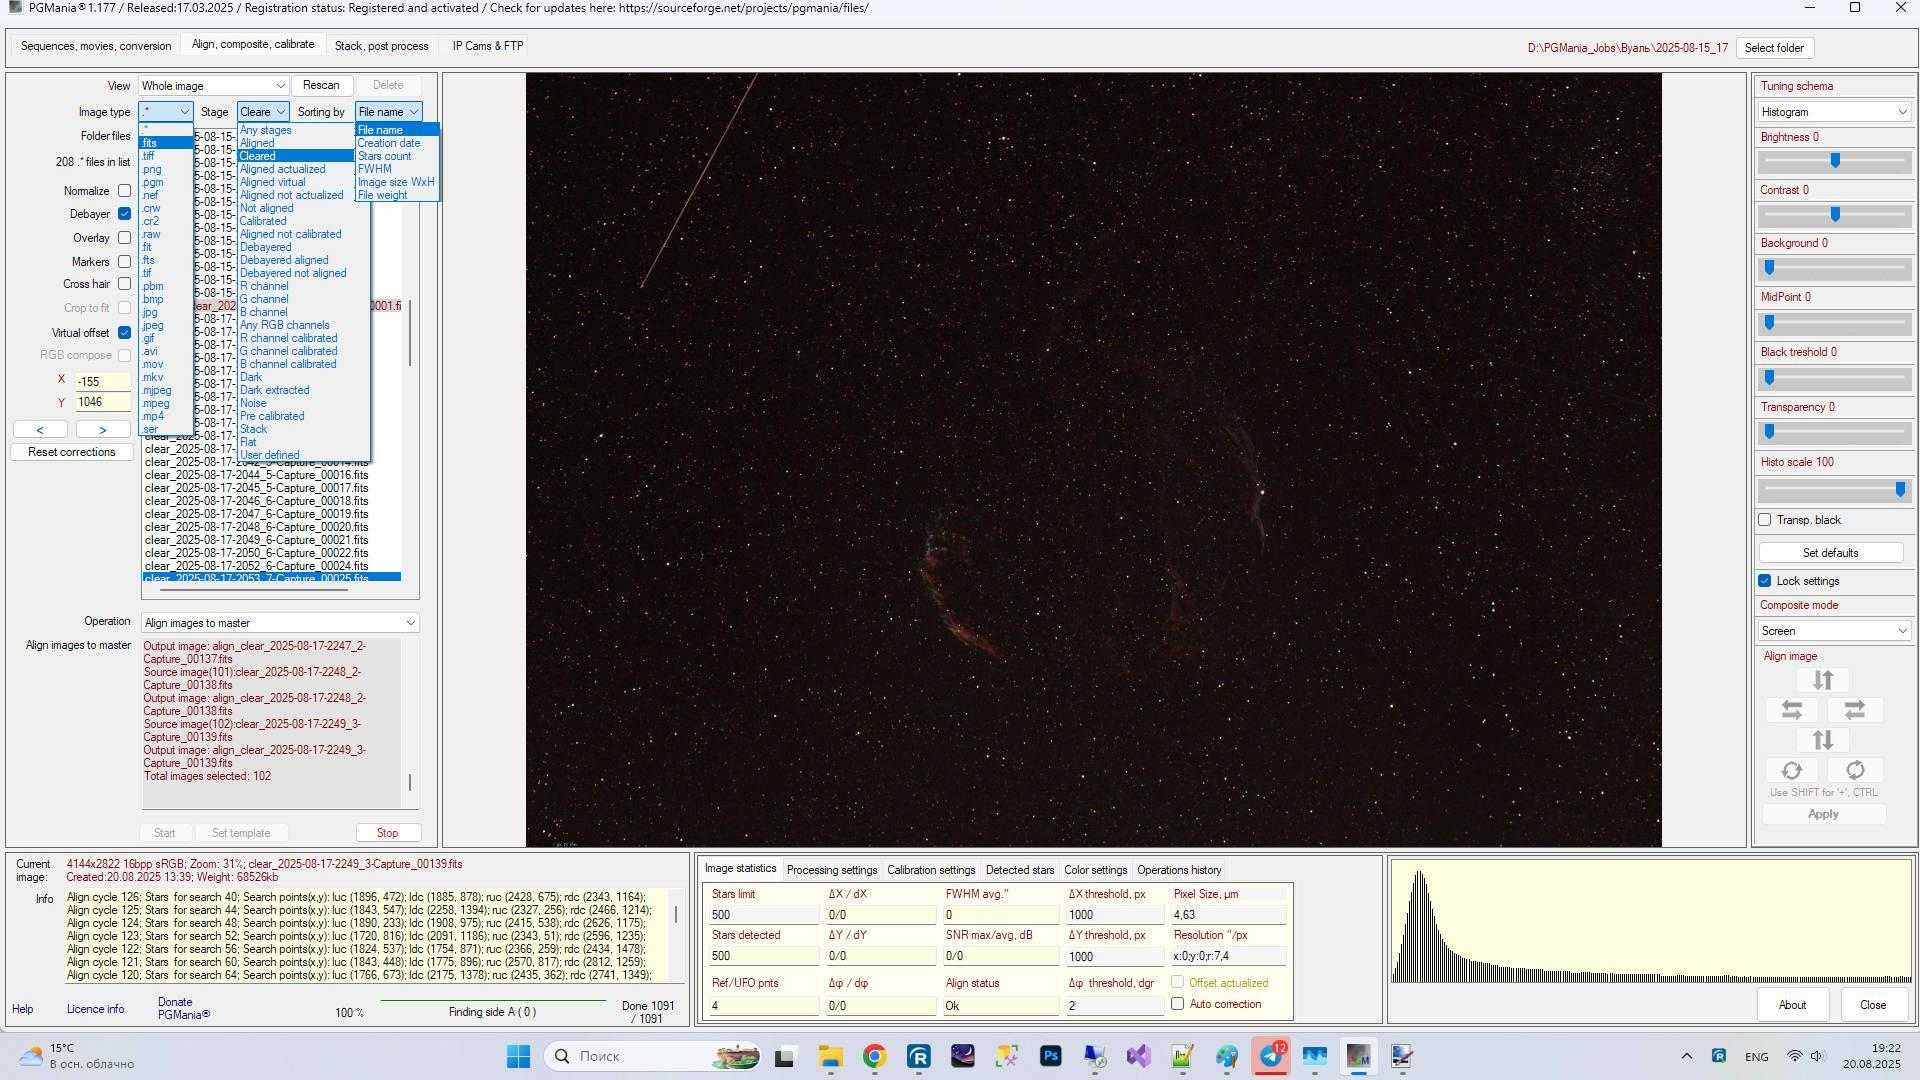Open the Detected stars tab
This screenshot has height=1080, width=1920.
coord(1020,870)
